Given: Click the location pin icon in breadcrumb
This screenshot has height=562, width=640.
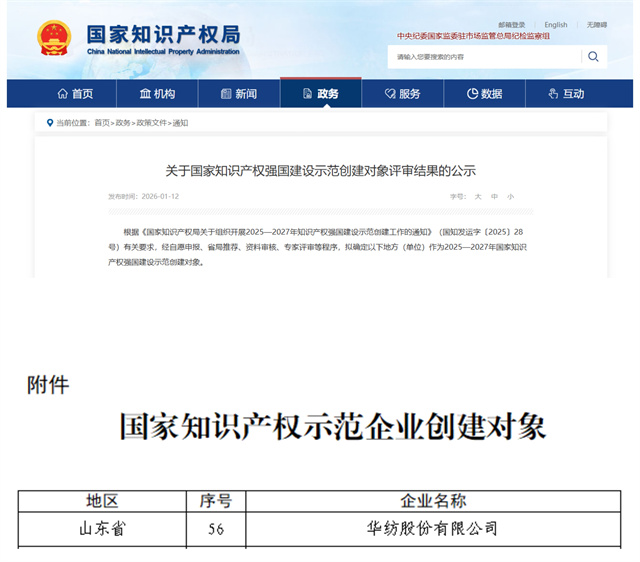Looking at the screenshot, I should (49, 123).
